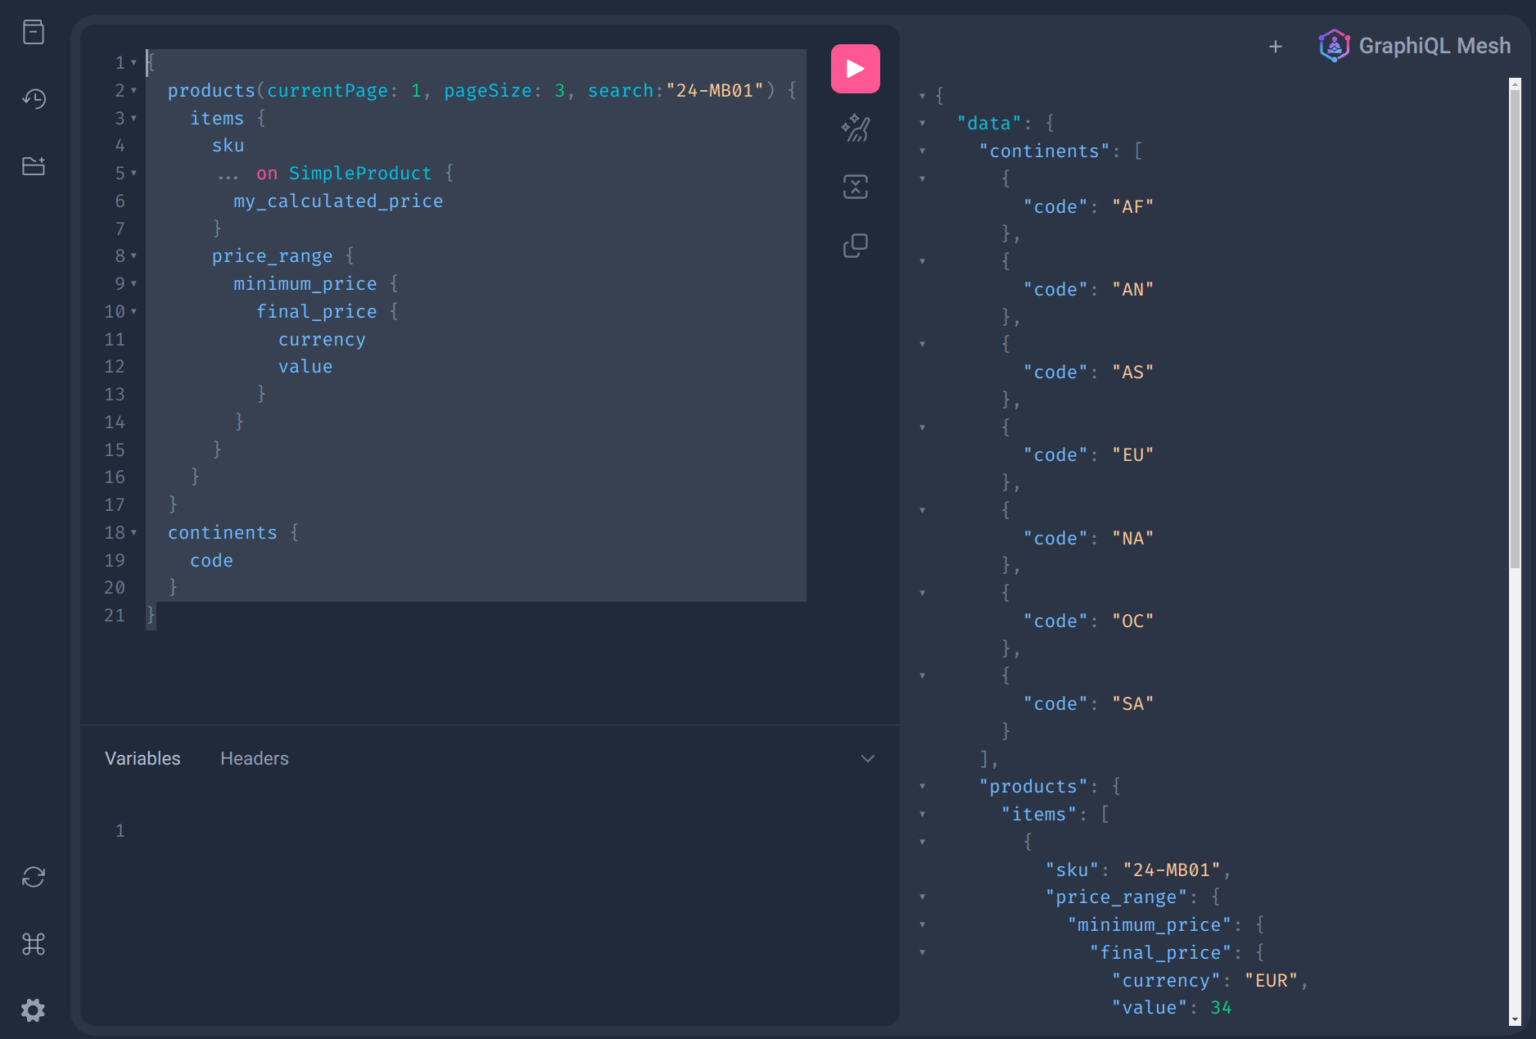Screen dimensions: 1536x1039
Task: Collapse the products fold arrow on line 2
Action: tap(134, 90)
